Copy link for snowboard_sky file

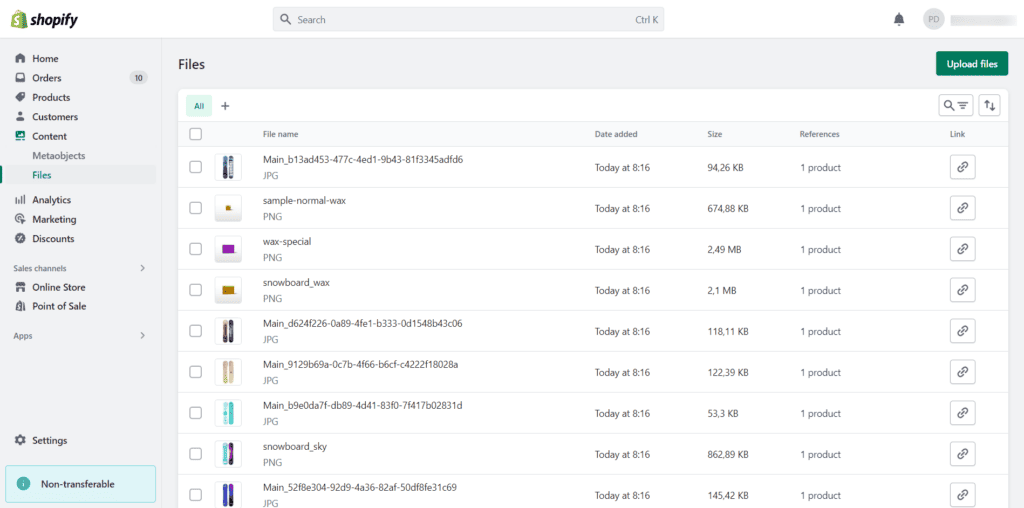coord(962,454)
